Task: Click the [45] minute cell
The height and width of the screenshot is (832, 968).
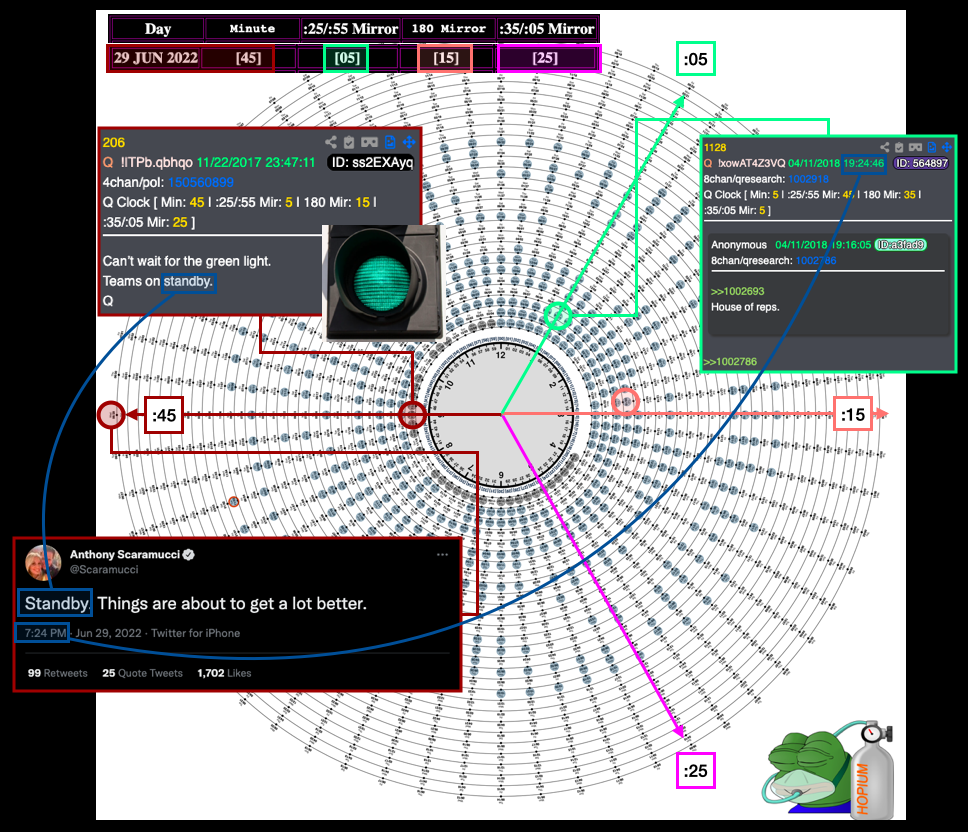Action: pos(248,58)
